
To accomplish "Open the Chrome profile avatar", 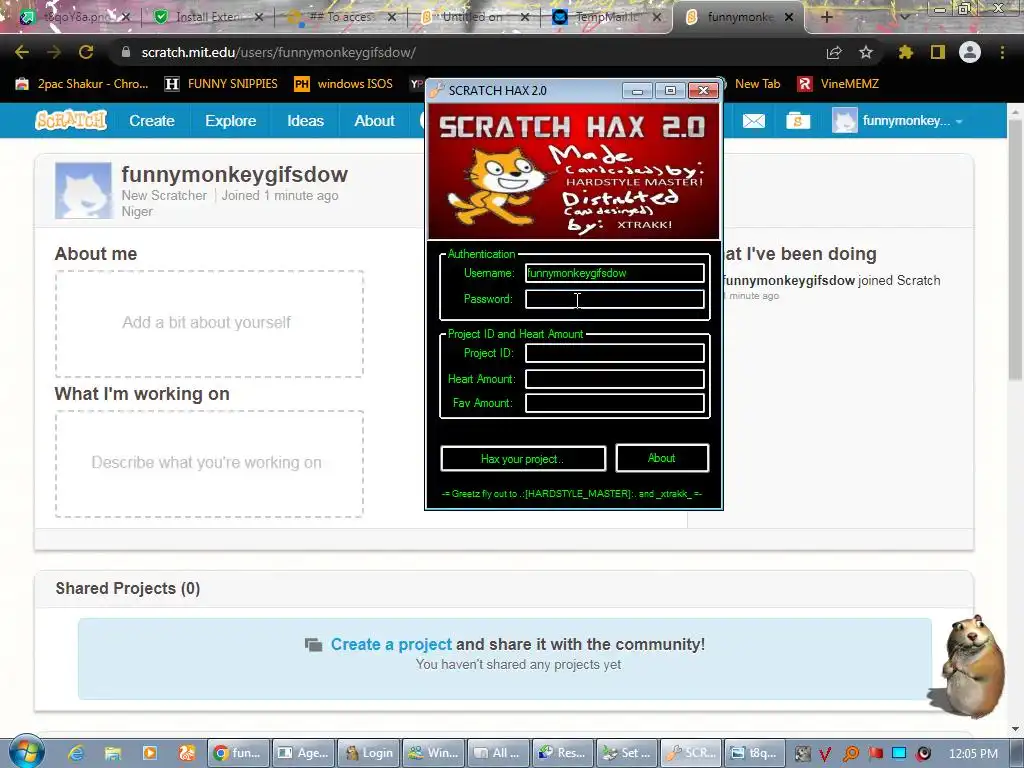I will pos(970,52).
